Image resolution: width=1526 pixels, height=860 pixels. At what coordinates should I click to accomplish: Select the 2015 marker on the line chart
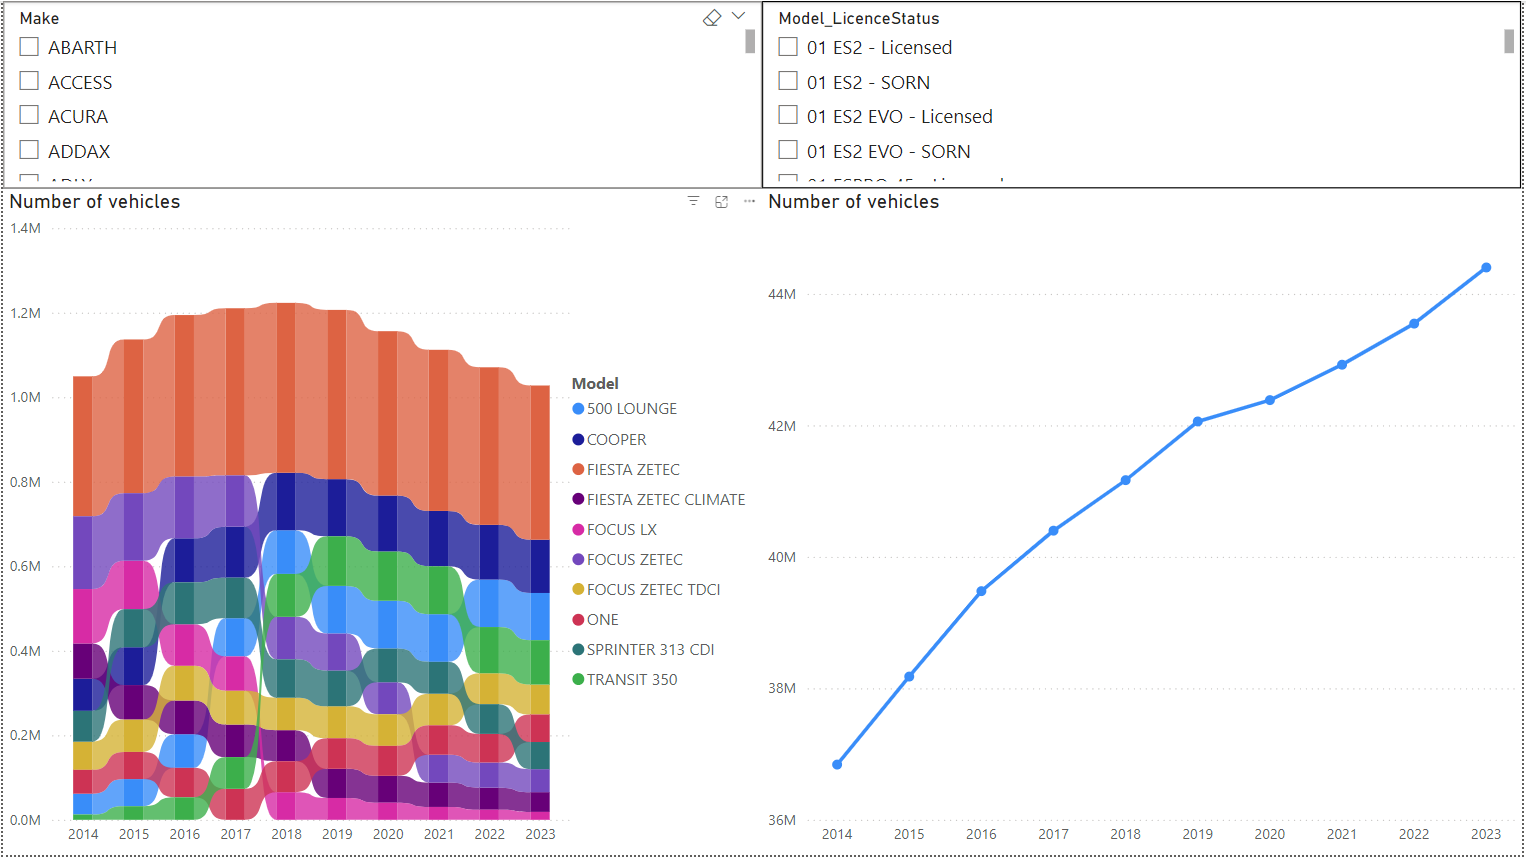[x=909, y=677]
